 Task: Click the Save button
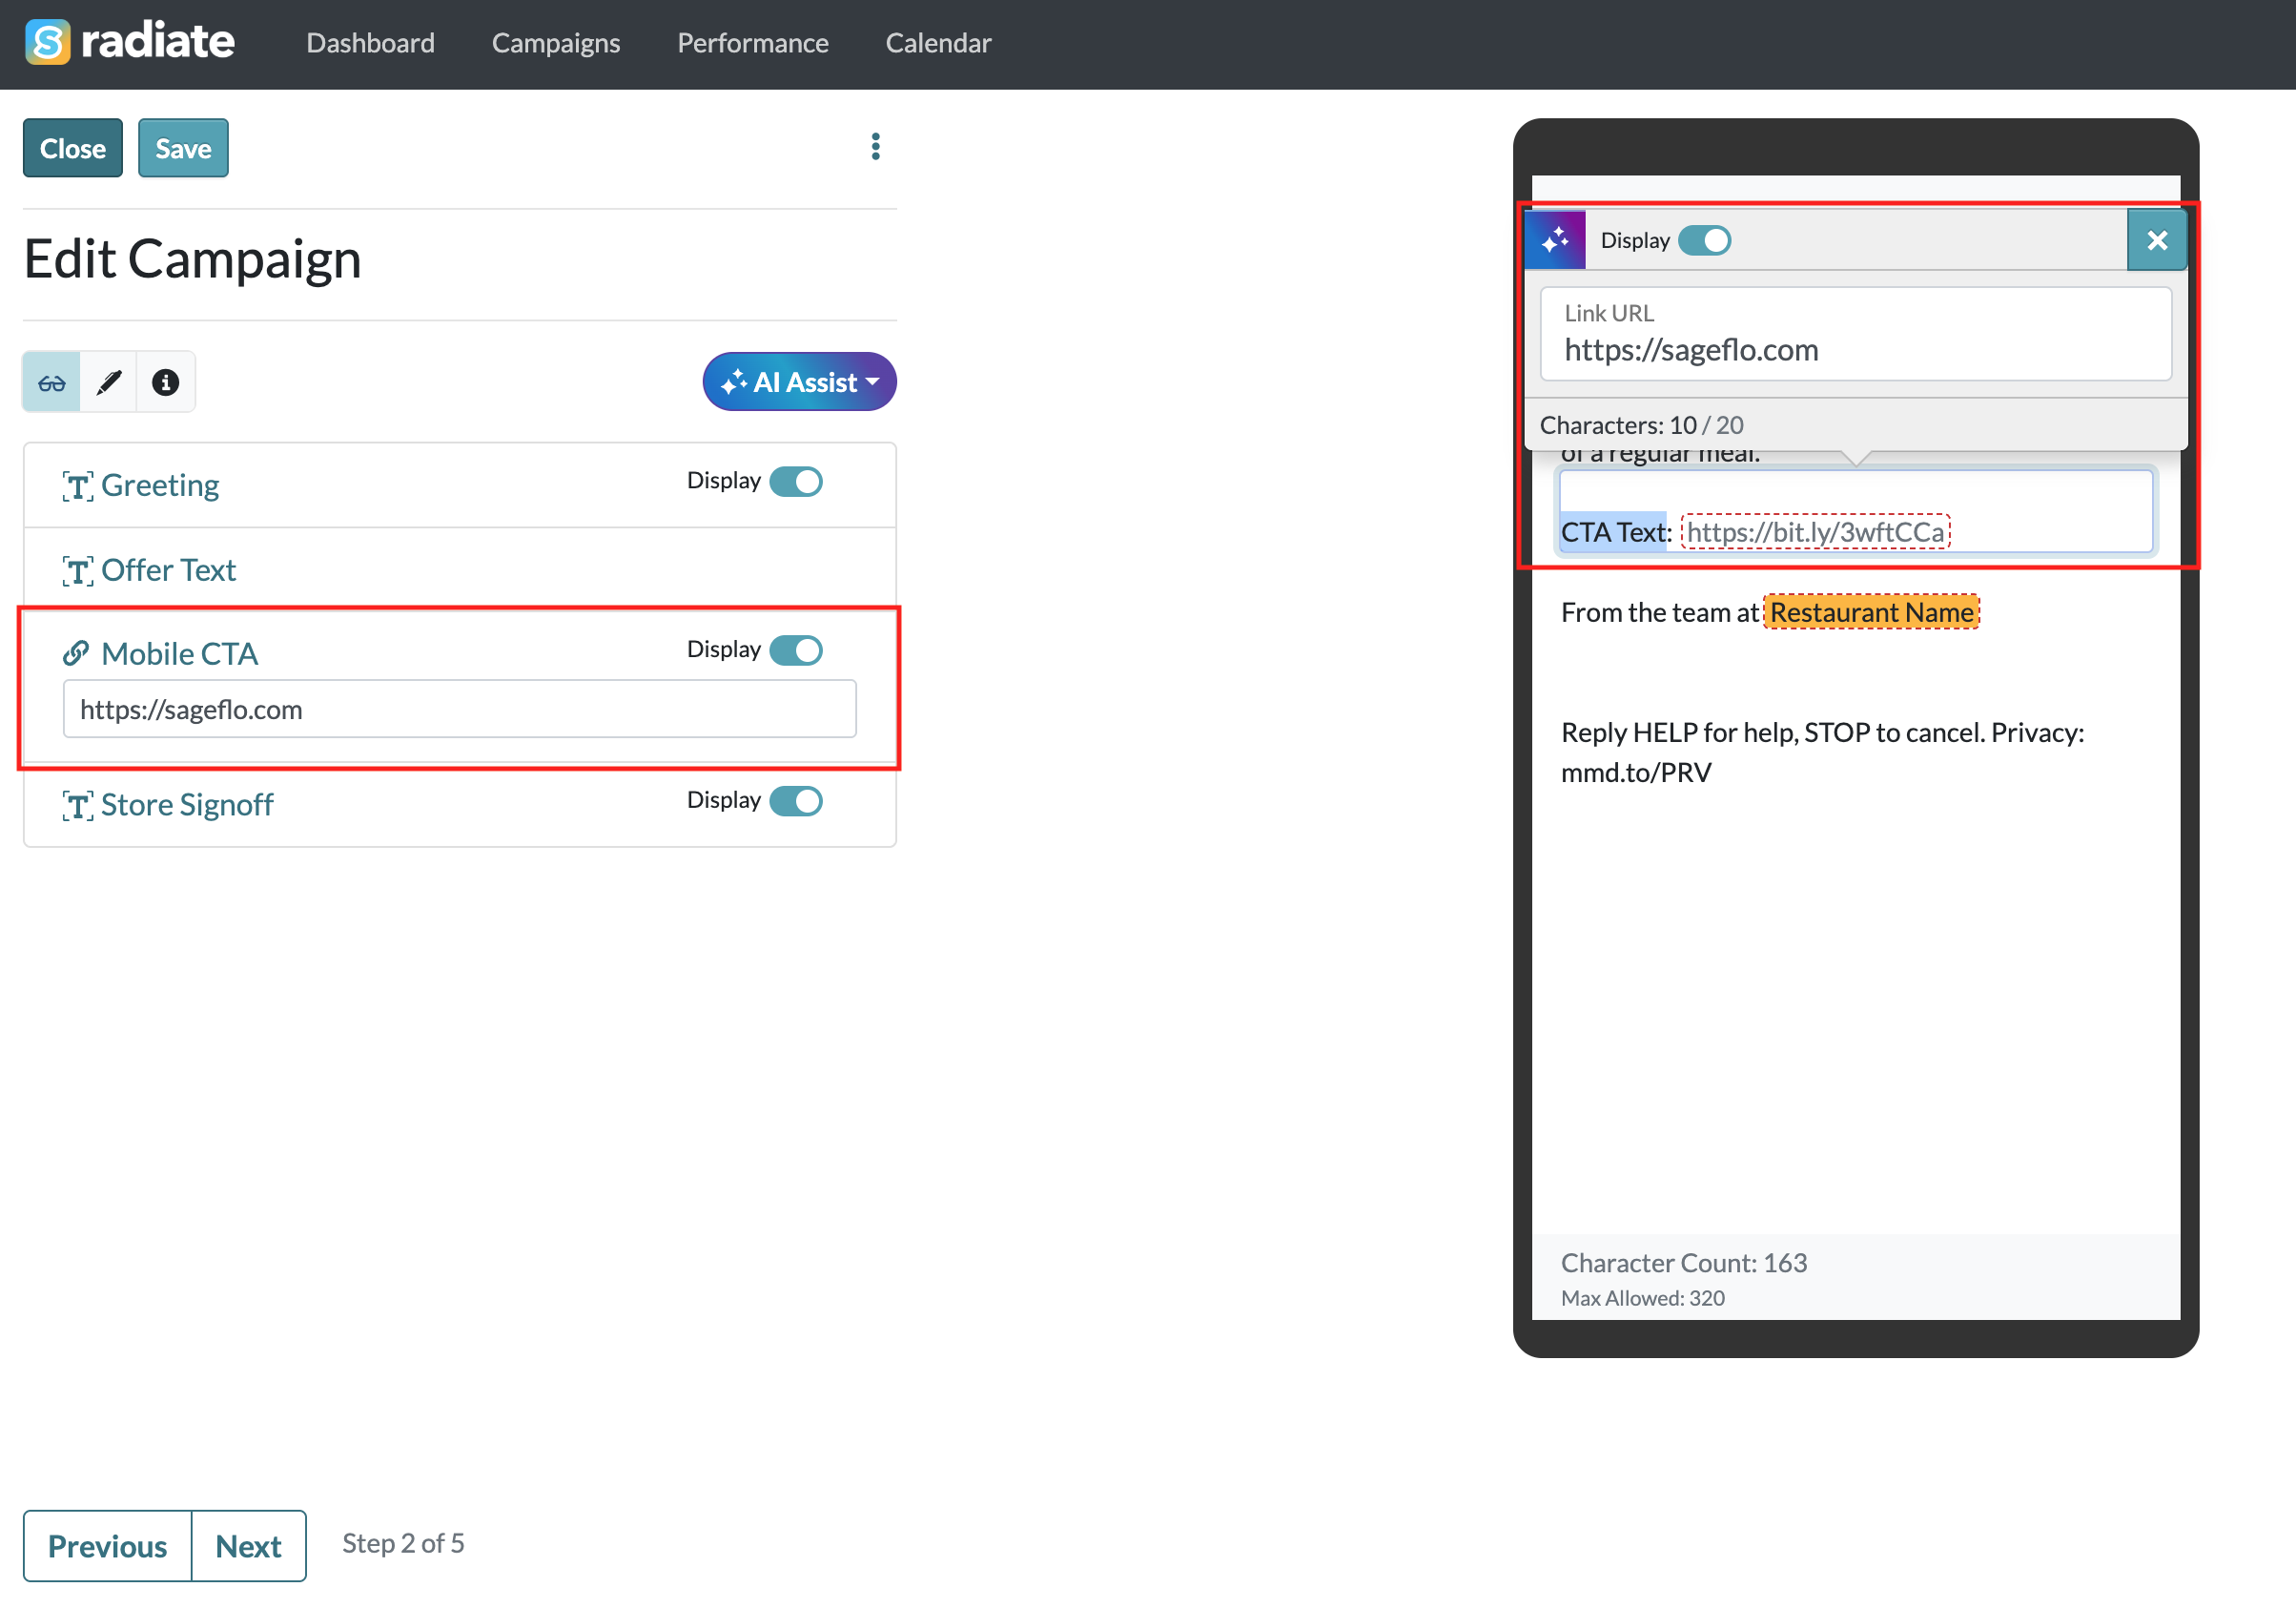click(x=183, y=148)
